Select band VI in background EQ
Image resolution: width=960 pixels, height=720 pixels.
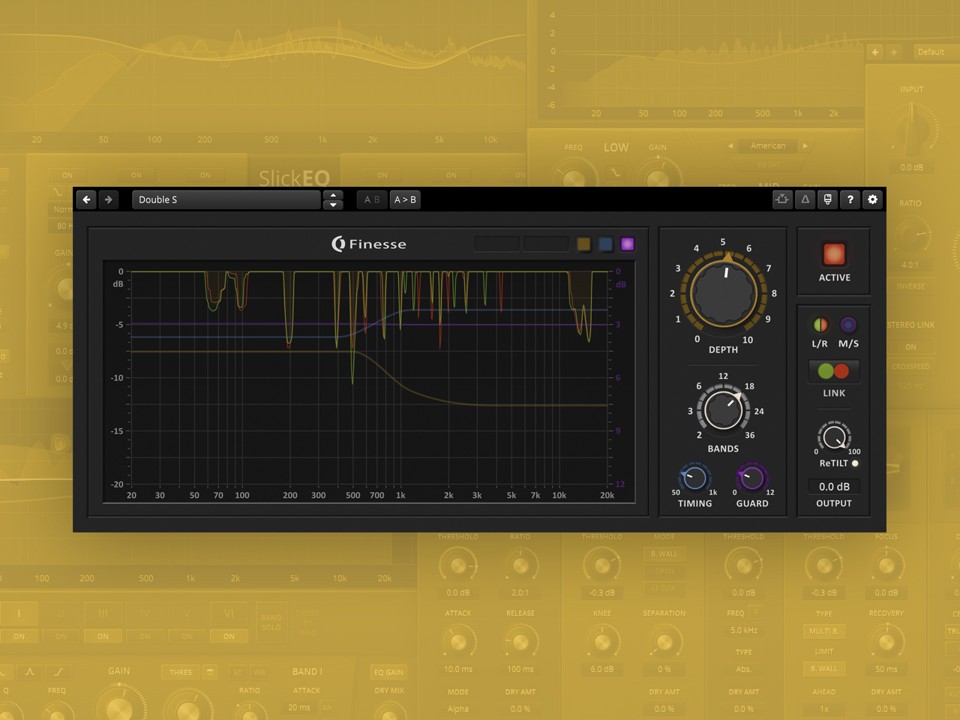(228, 613)
